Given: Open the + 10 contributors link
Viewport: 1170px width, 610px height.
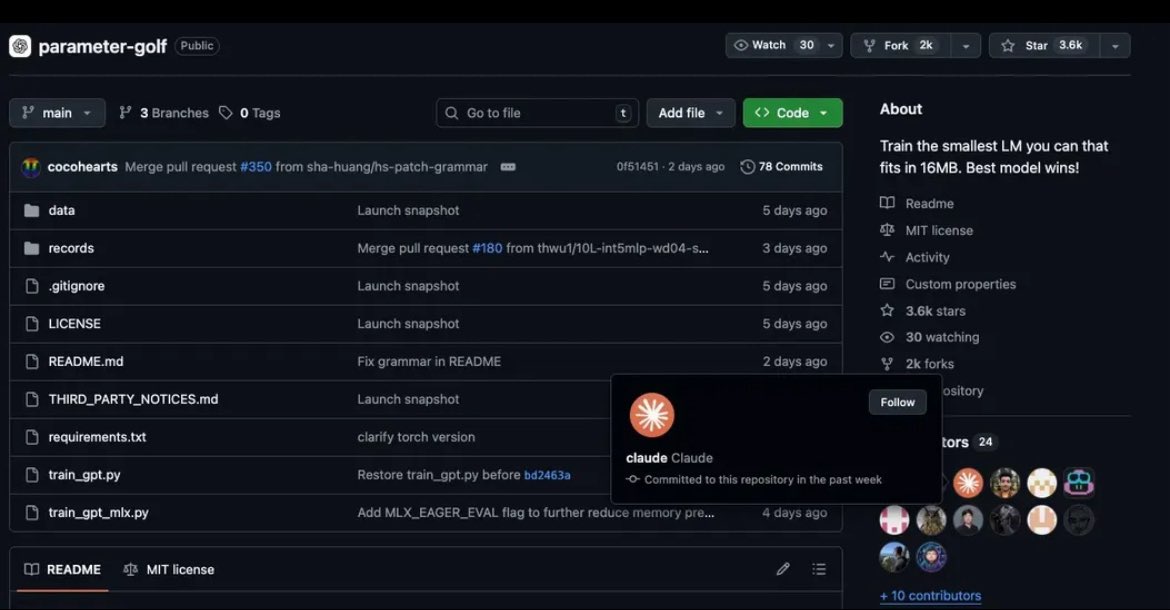Looking at the screenshot, I should [930, 596].
